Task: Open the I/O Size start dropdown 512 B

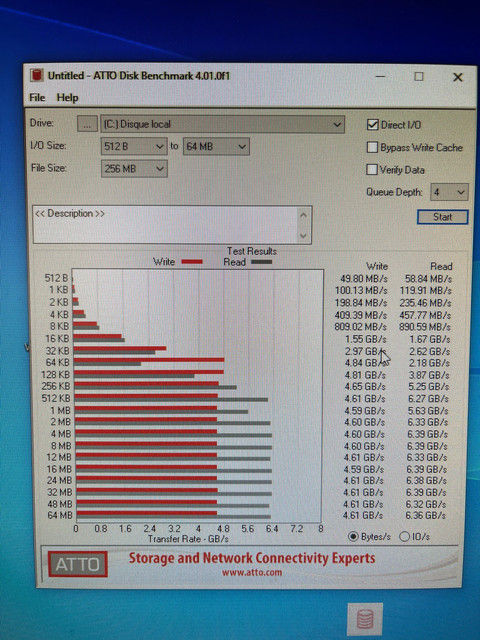Action: (x=134, y=146)
